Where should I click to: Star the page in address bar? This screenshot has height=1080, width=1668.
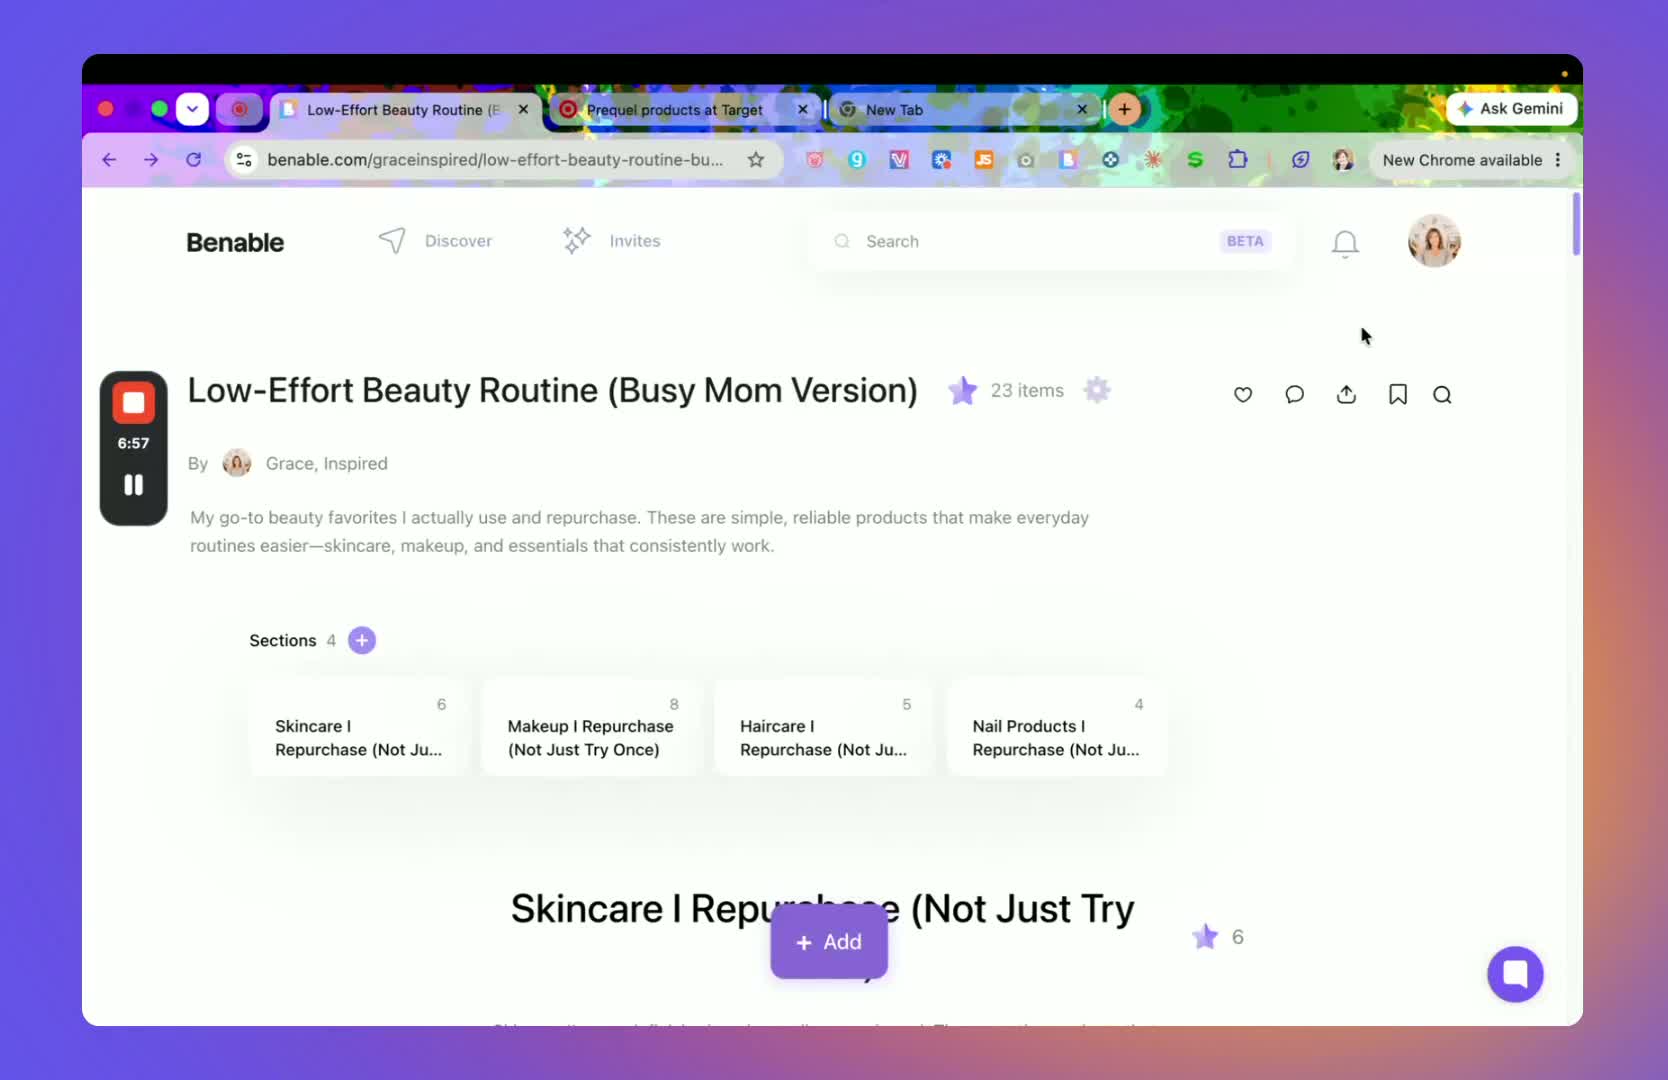tap(756, 160)
